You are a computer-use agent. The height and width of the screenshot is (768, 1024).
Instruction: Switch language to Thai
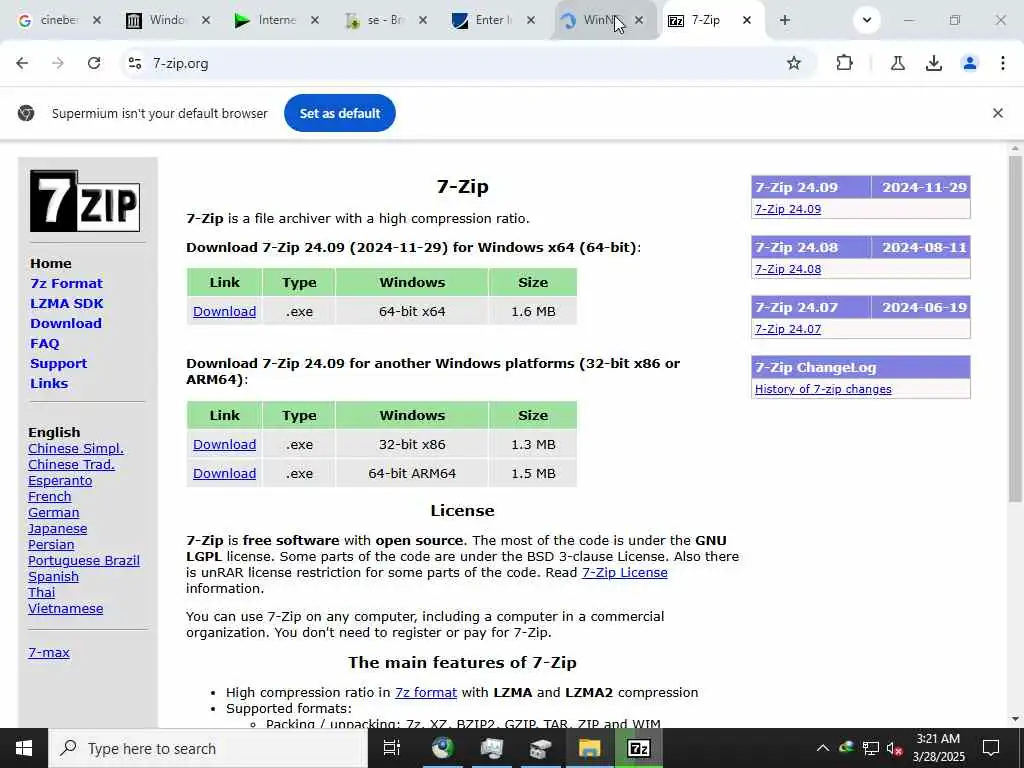(x=41, y=592)
